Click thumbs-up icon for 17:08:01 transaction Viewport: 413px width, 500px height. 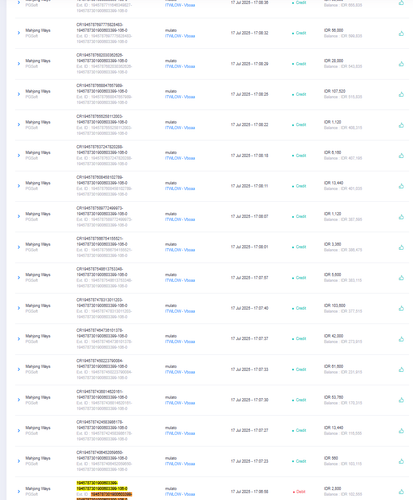point(401,247)
